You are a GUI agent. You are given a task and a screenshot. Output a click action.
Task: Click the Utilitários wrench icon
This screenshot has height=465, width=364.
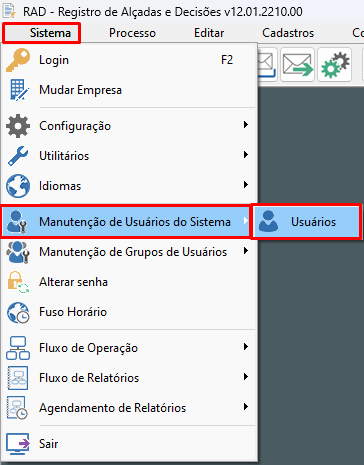click(18, 156)
